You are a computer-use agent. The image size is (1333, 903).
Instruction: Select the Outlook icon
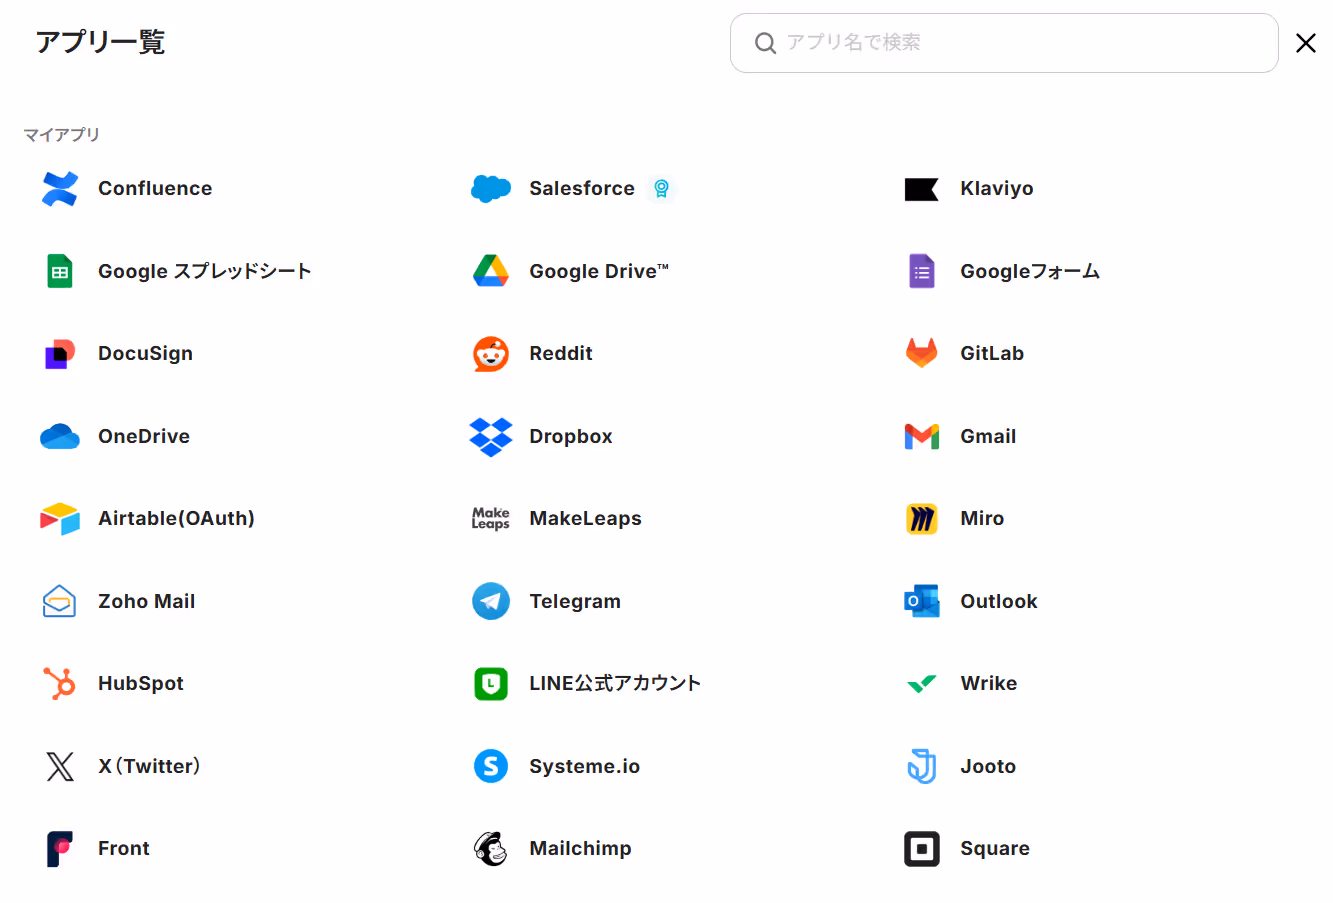coord(922,601)
